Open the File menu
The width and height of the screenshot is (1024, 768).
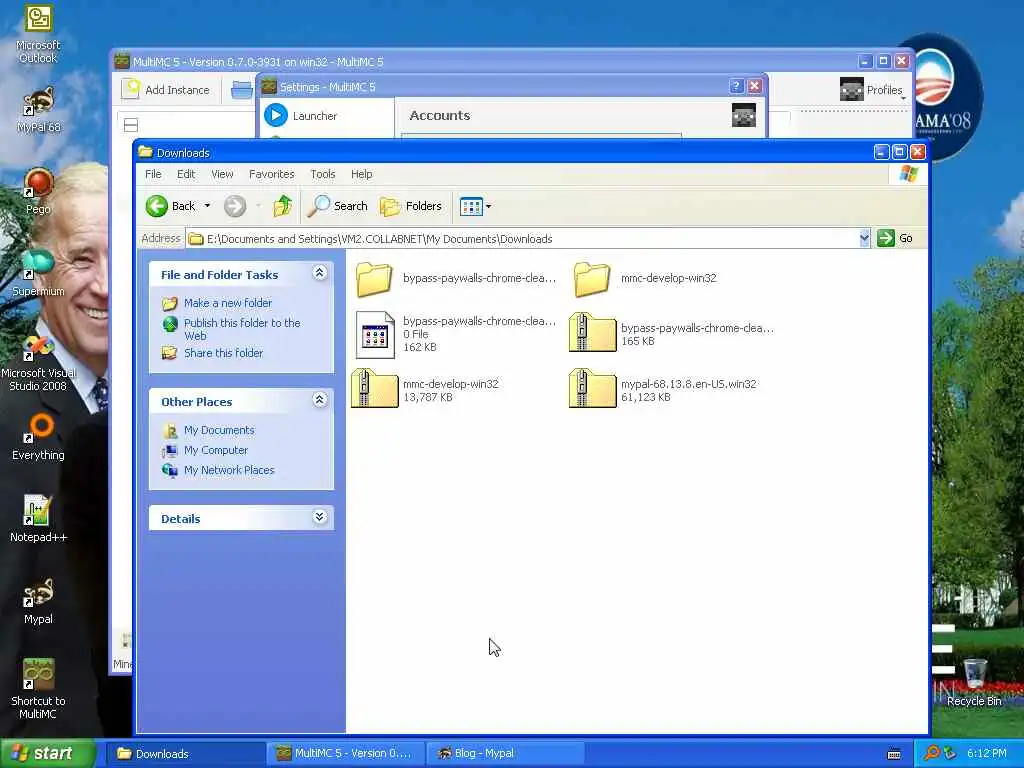pyautogui.click(x=153, y=174)
